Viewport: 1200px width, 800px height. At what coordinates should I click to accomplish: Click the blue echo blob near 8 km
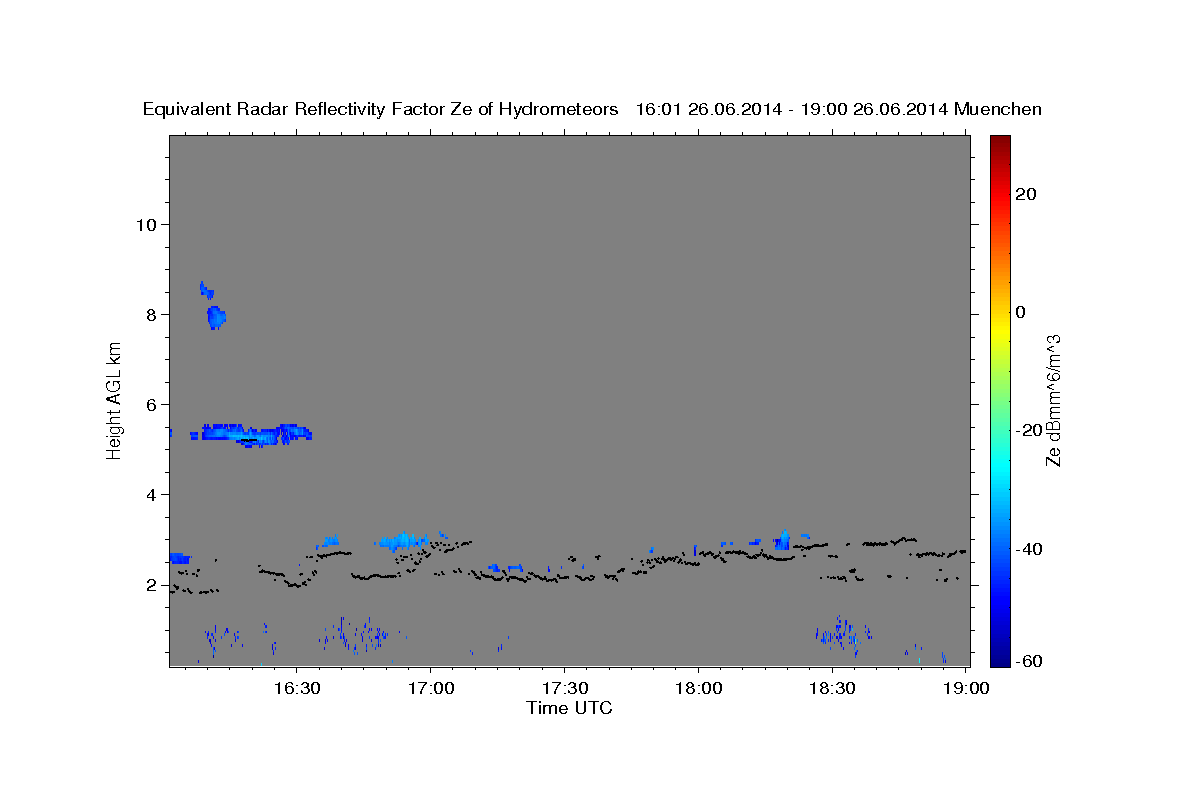(x=216, y=318)
